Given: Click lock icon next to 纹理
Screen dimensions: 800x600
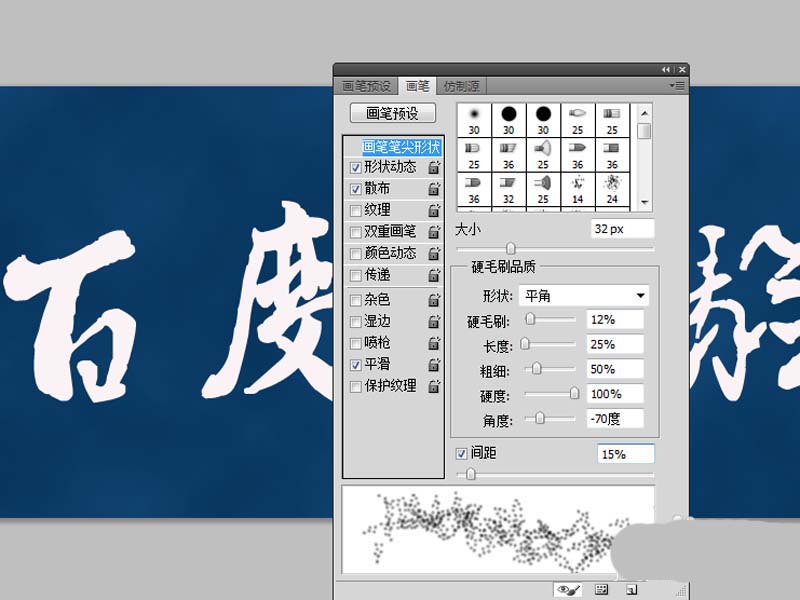Looking at the screenshot, I should (x=434, y=210).
